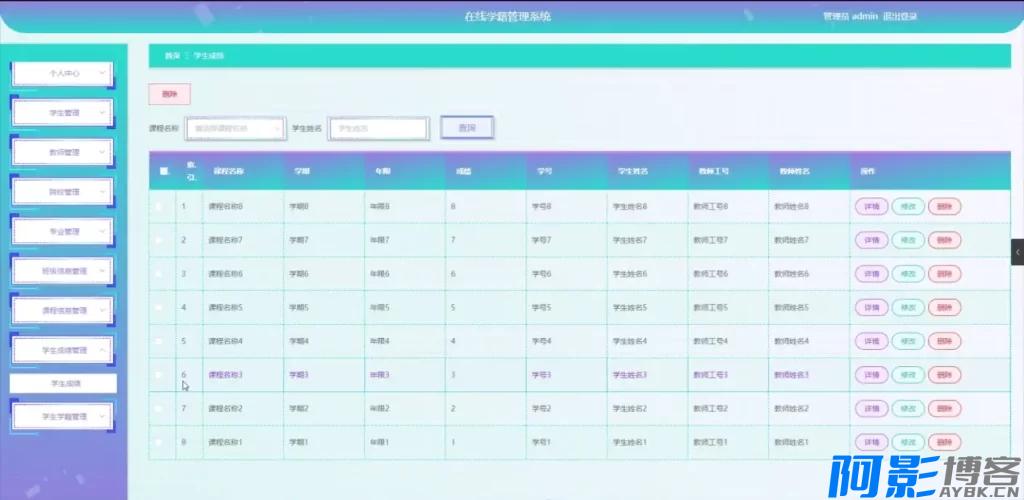This screenshot has height=500, width=1024.
Task: Click 修改 for the 课程名称6 row
Action: [907, 274]
